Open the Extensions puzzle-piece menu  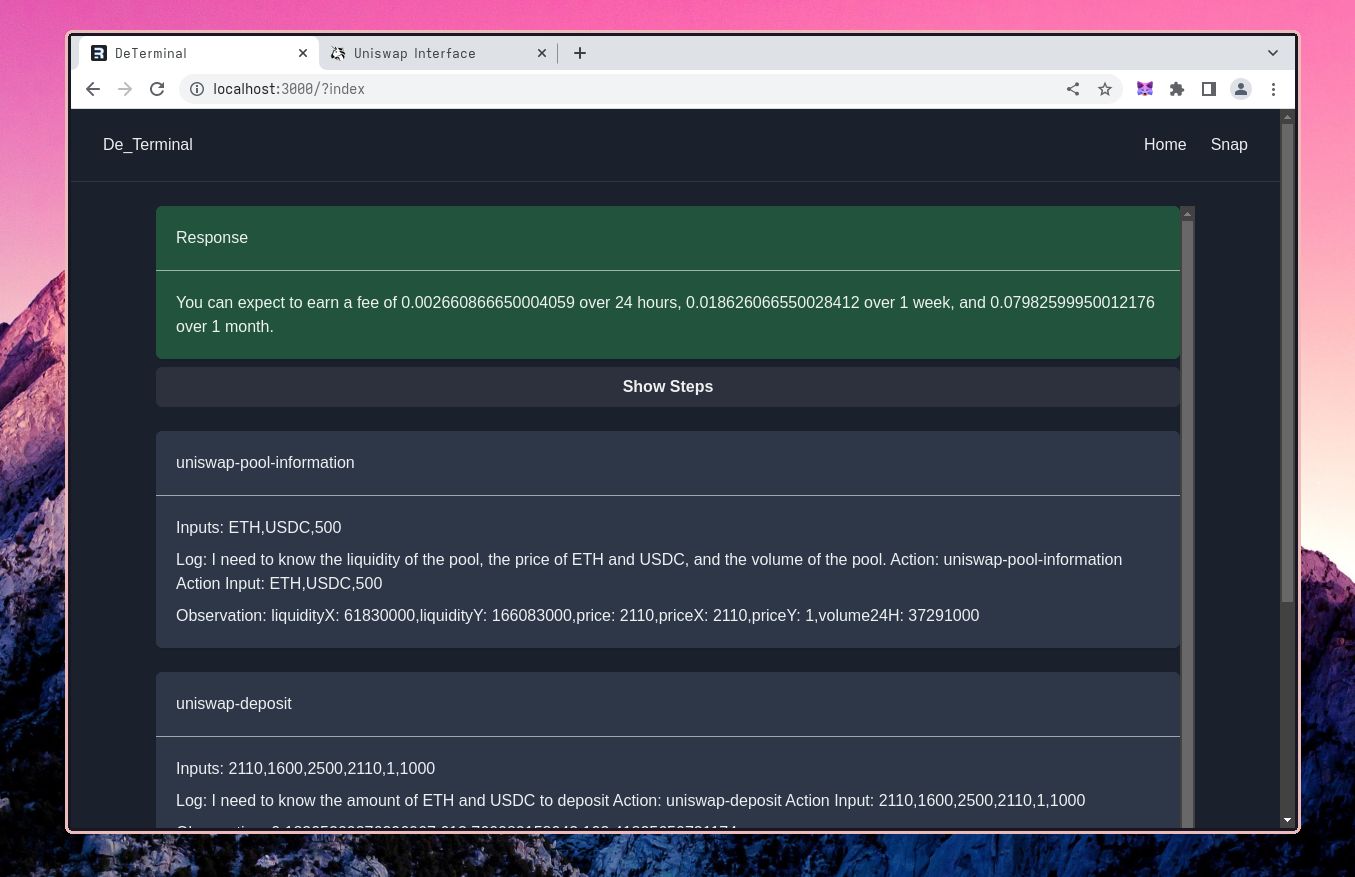click(1177, 89)
